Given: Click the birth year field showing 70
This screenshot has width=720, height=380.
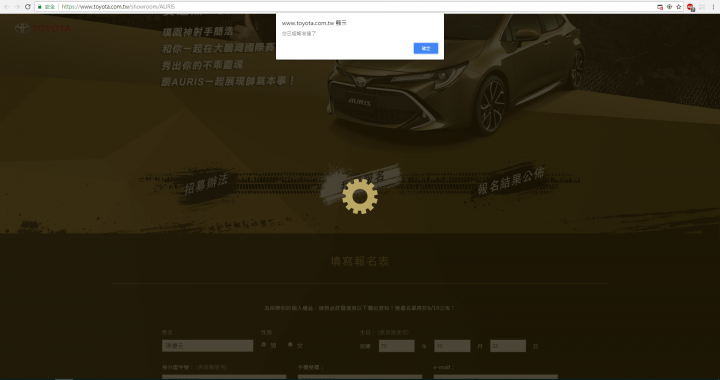Looking at the screenshot, I should point(396,346).
